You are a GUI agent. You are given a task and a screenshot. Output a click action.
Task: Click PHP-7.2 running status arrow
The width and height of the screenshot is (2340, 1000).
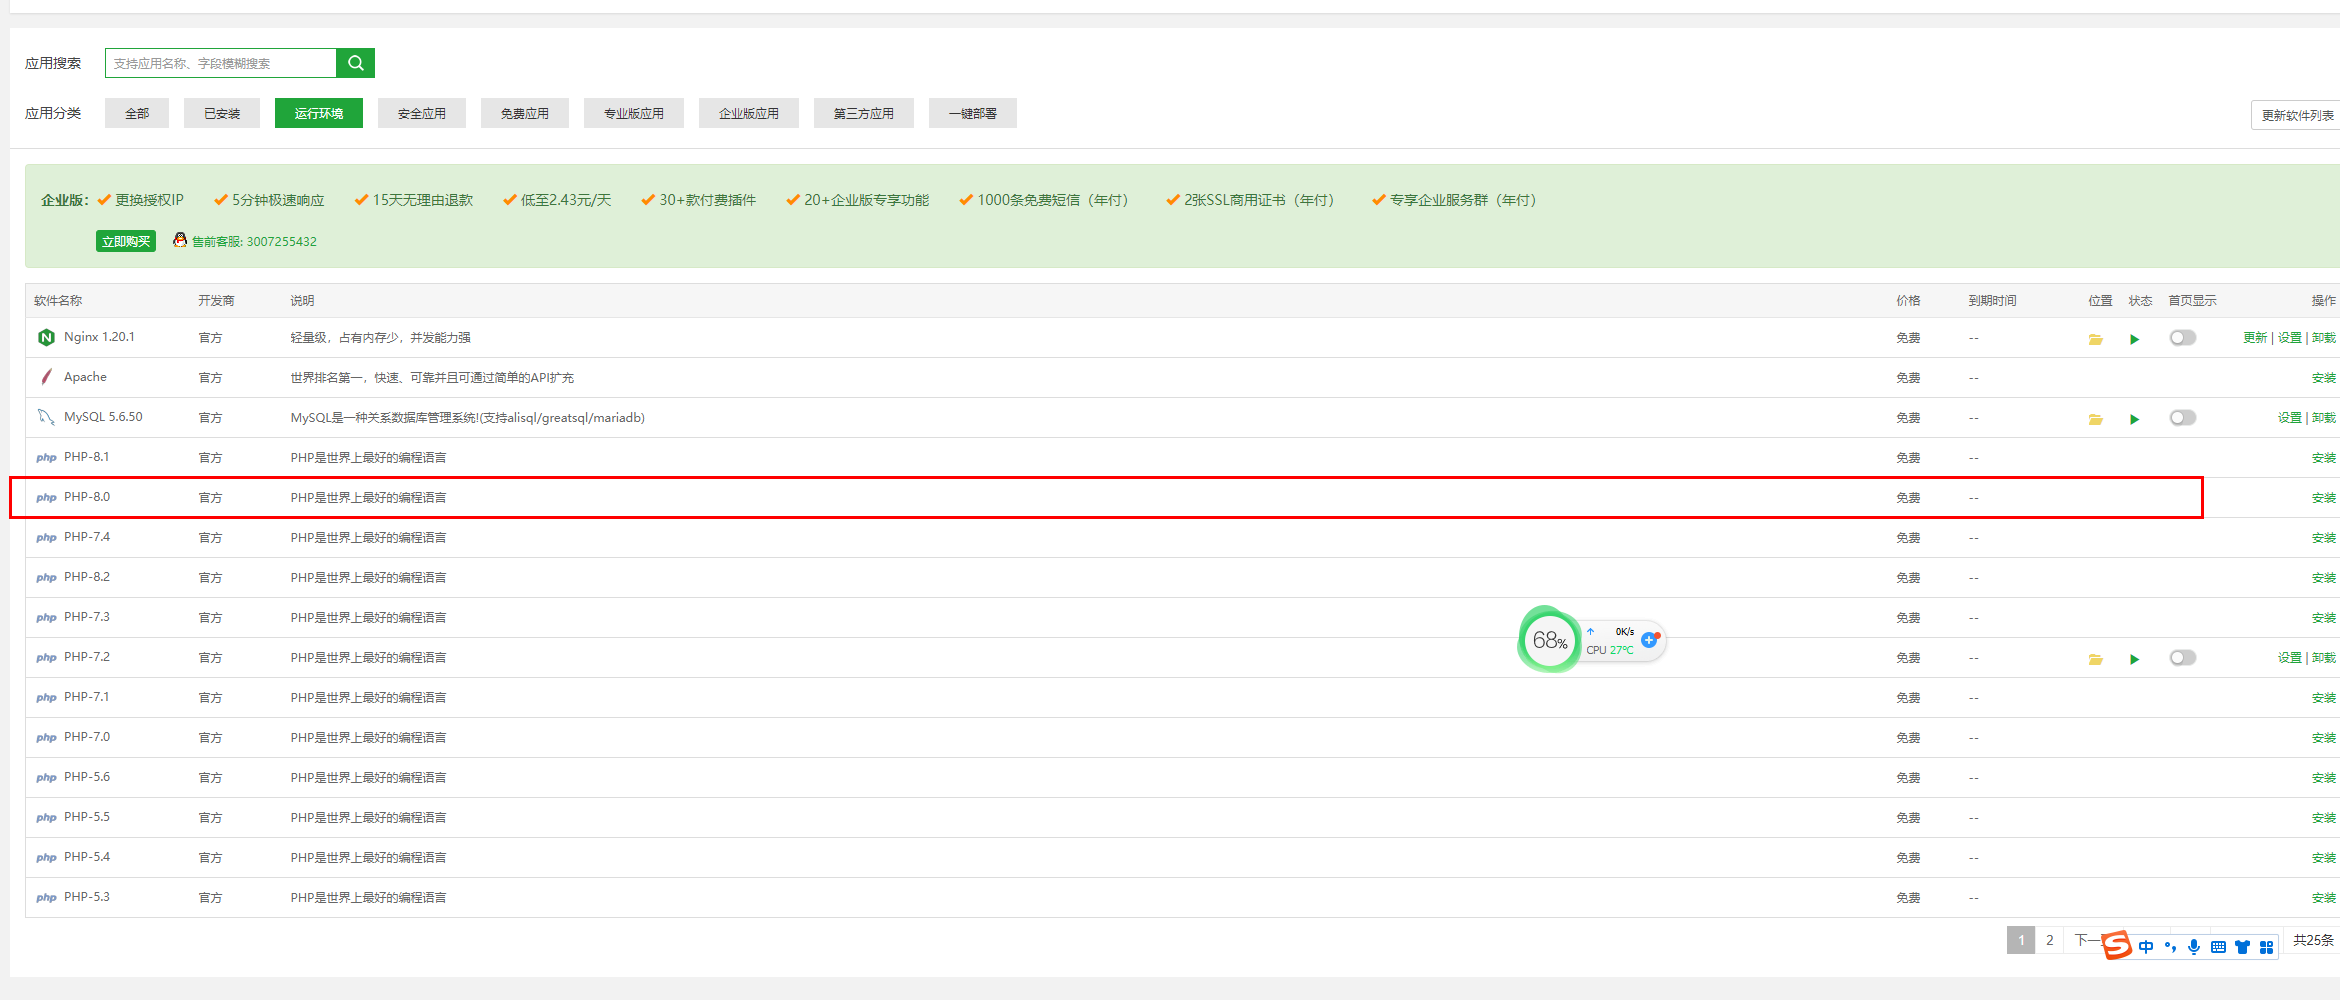click(x=2135, y=659)
